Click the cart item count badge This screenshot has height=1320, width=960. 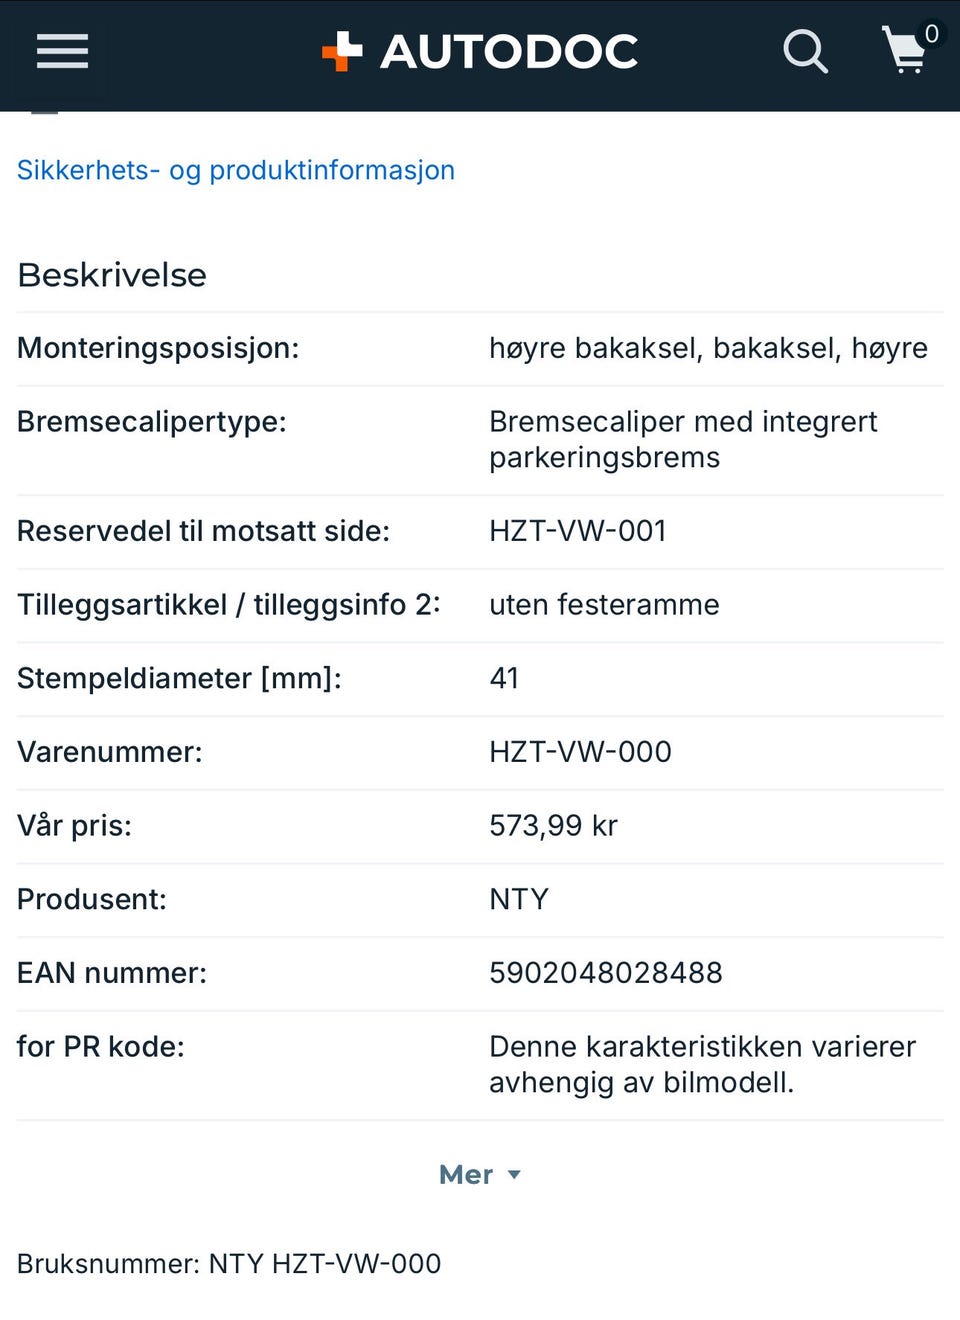[x=931, y=34]
